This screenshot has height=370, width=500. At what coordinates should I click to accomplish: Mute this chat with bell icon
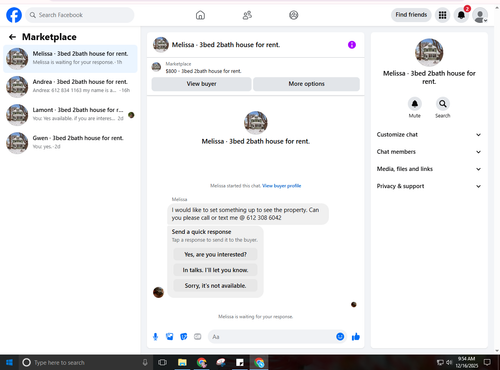tap(415, 104)
